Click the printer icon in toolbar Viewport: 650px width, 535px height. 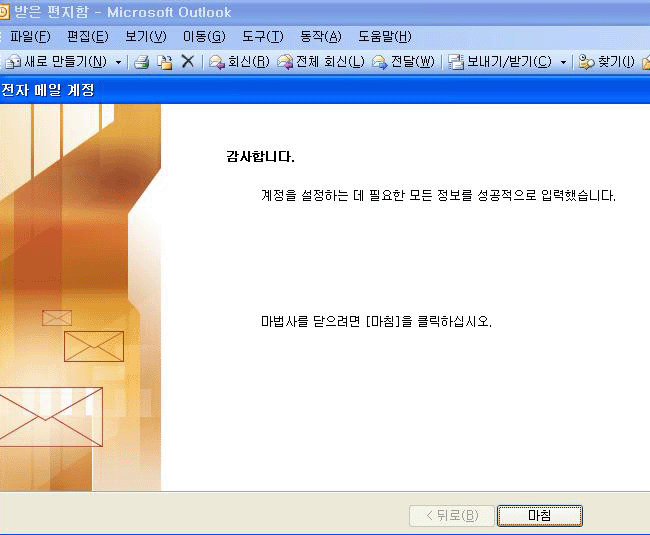[142, 62]
